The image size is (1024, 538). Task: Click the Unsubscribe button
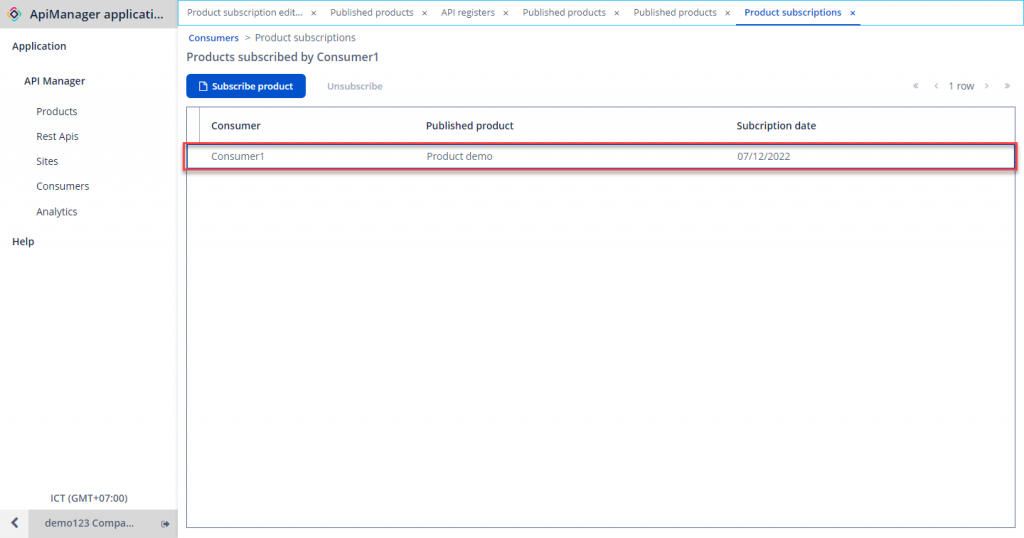354,86
